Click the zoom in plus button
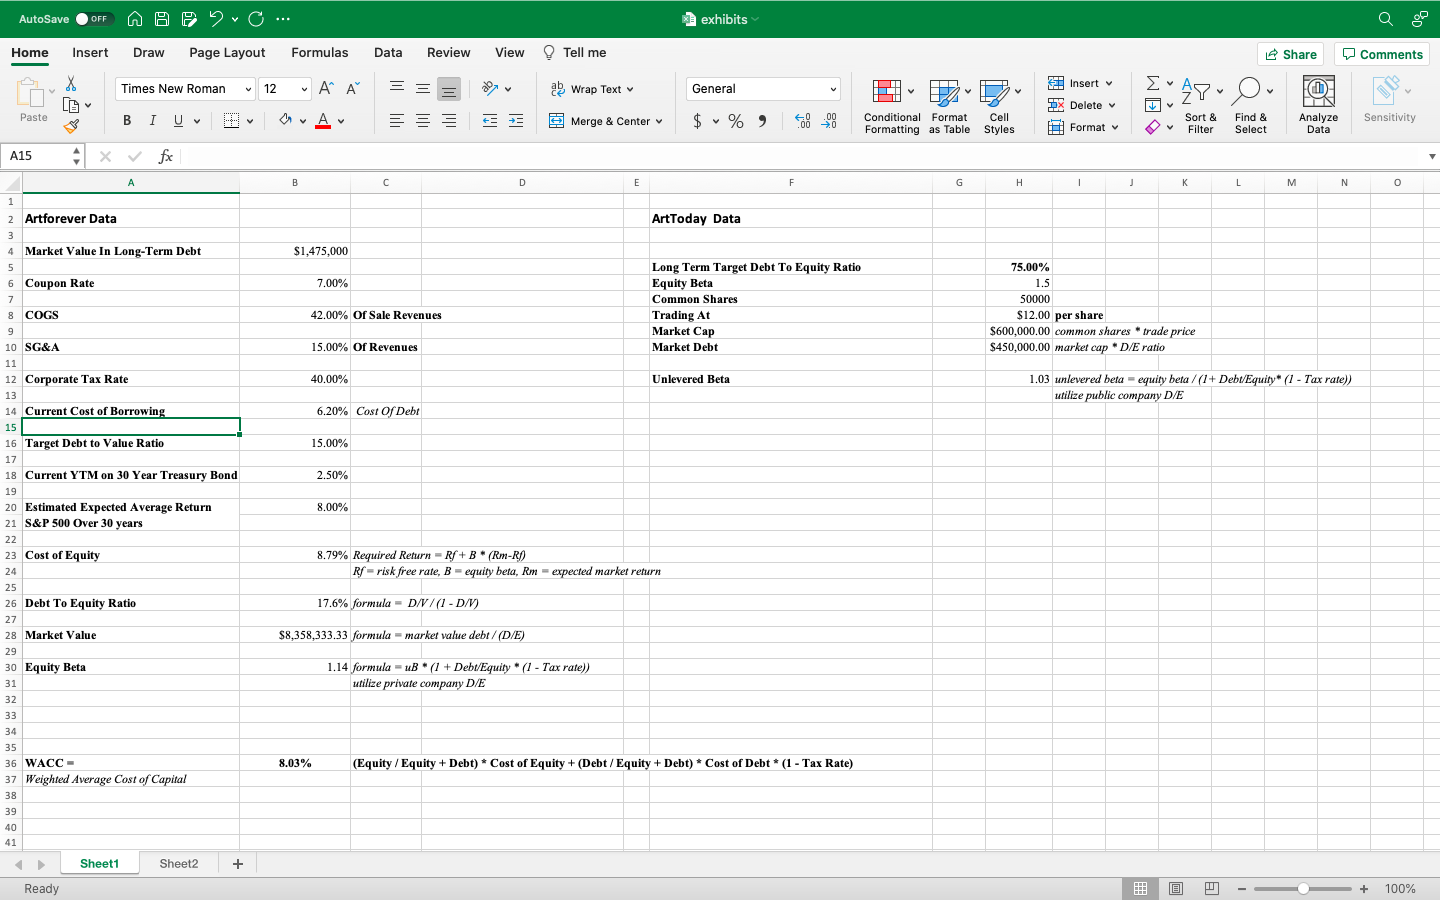The height and width of the screenshot is (900, 1440). [1364, 888]
